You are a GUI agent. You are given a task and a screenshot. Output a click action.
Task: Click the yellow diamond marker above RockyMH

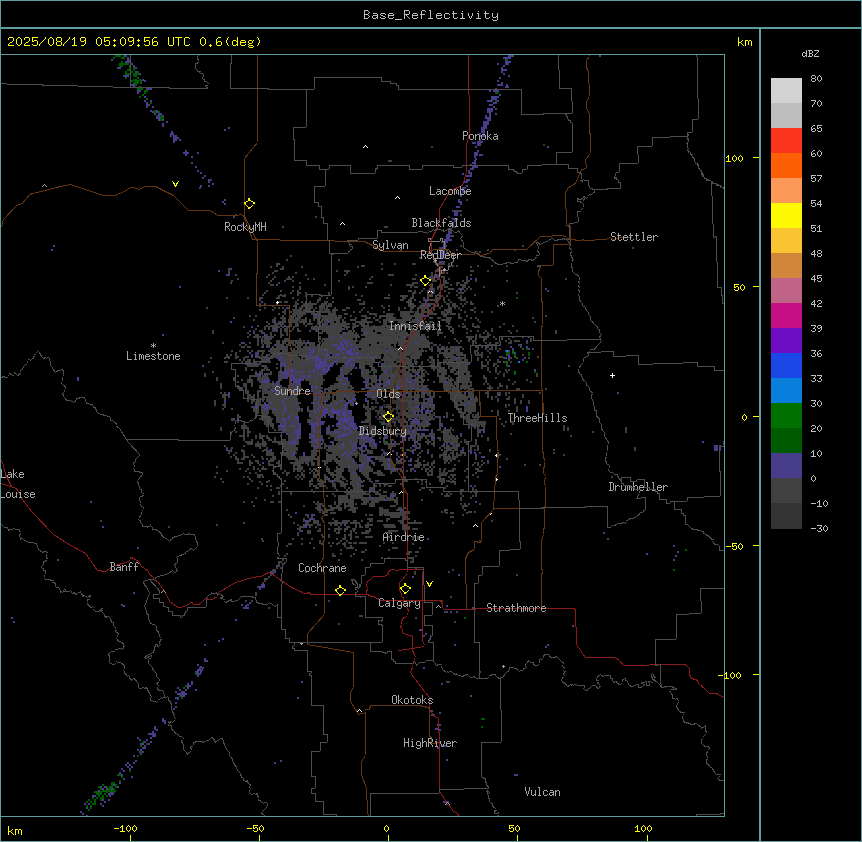pyautogui.click(x=249, y=204)
